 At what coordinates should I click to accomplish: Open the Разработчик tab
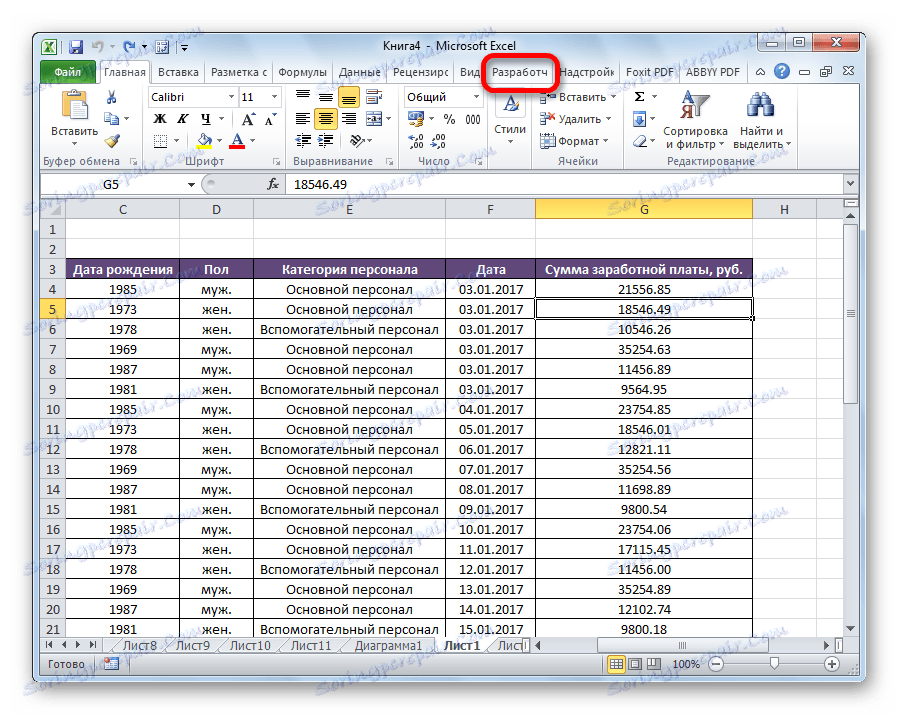pyautogui.click(x=520, y=72)
